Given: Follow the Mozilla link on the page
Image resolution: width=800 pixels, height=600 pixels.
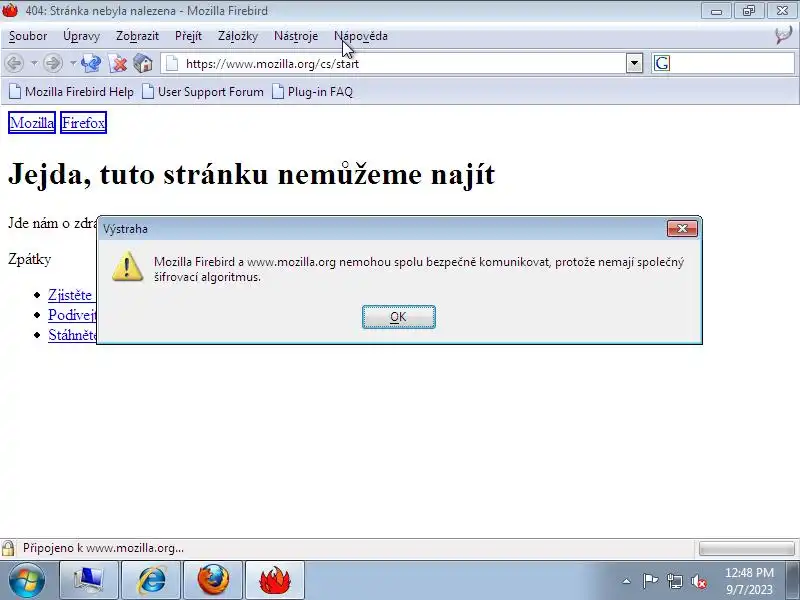Looking at the screenshot, I should pos(32,123).
